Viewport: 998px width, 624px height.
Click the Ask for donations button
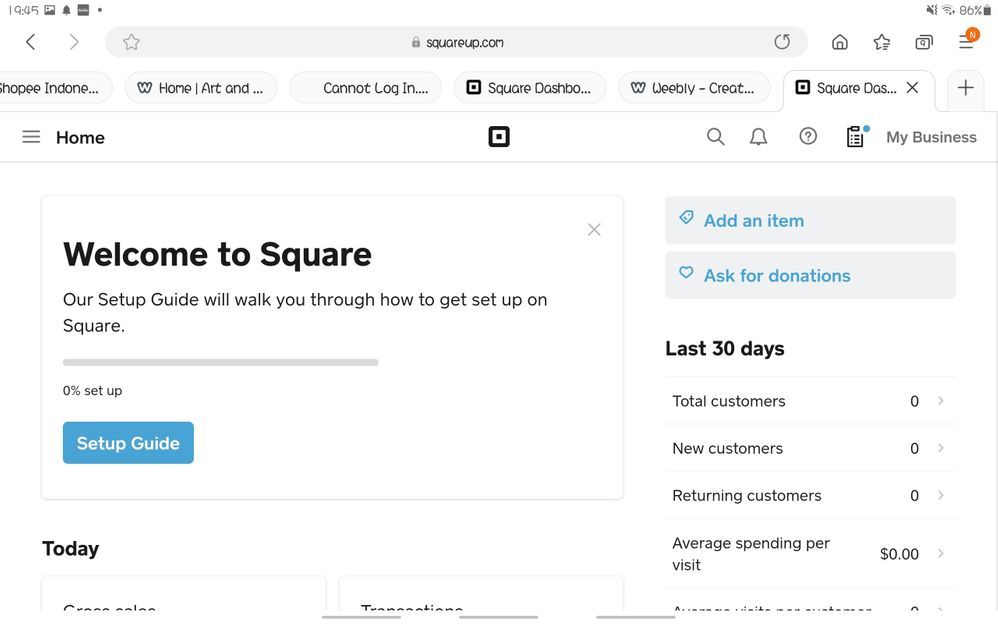click(x=810, y=275)
